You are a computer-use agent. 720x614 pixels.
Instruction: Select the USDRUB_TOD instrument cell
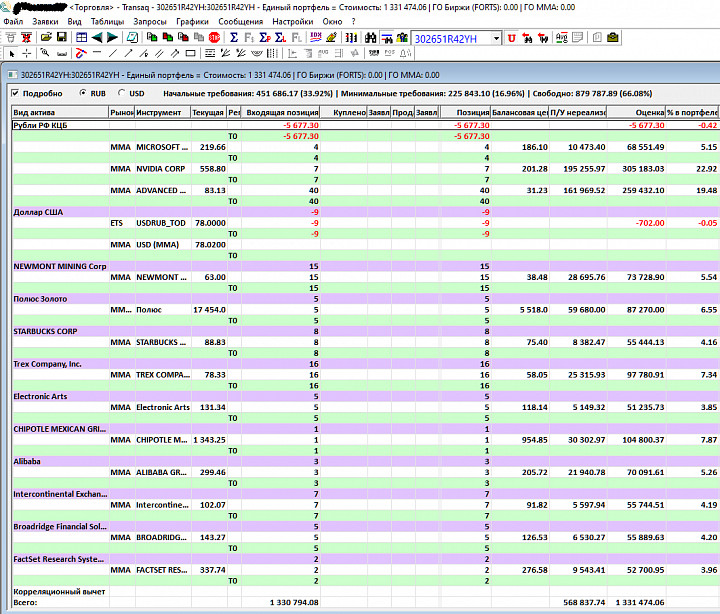pos(163,223)
